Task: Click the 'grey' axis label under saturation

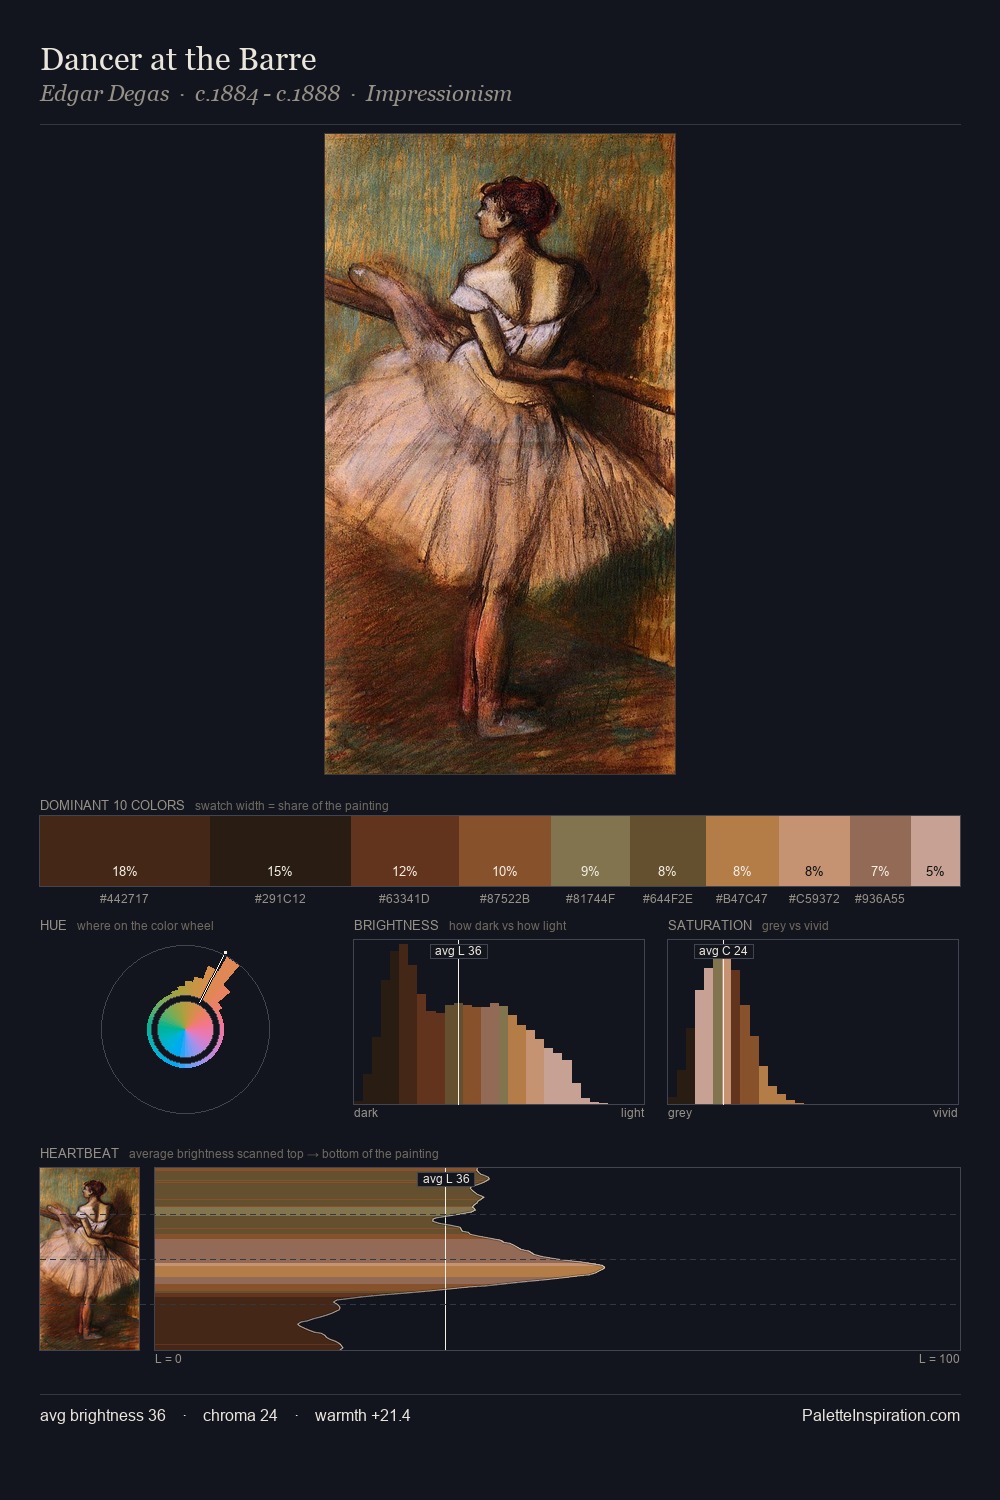Action: [x=680, y=1113]
